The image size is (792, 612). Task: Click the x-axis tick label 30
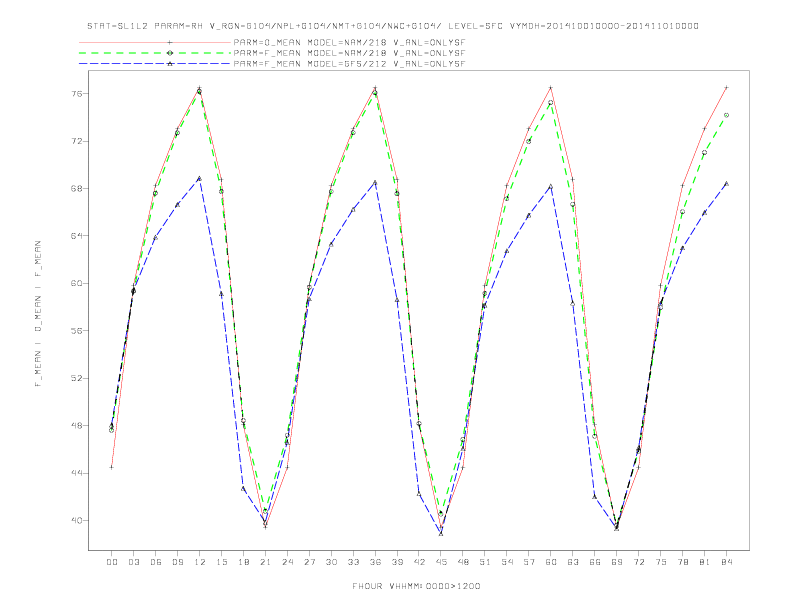pyautogui.click(x=331, y=562)
